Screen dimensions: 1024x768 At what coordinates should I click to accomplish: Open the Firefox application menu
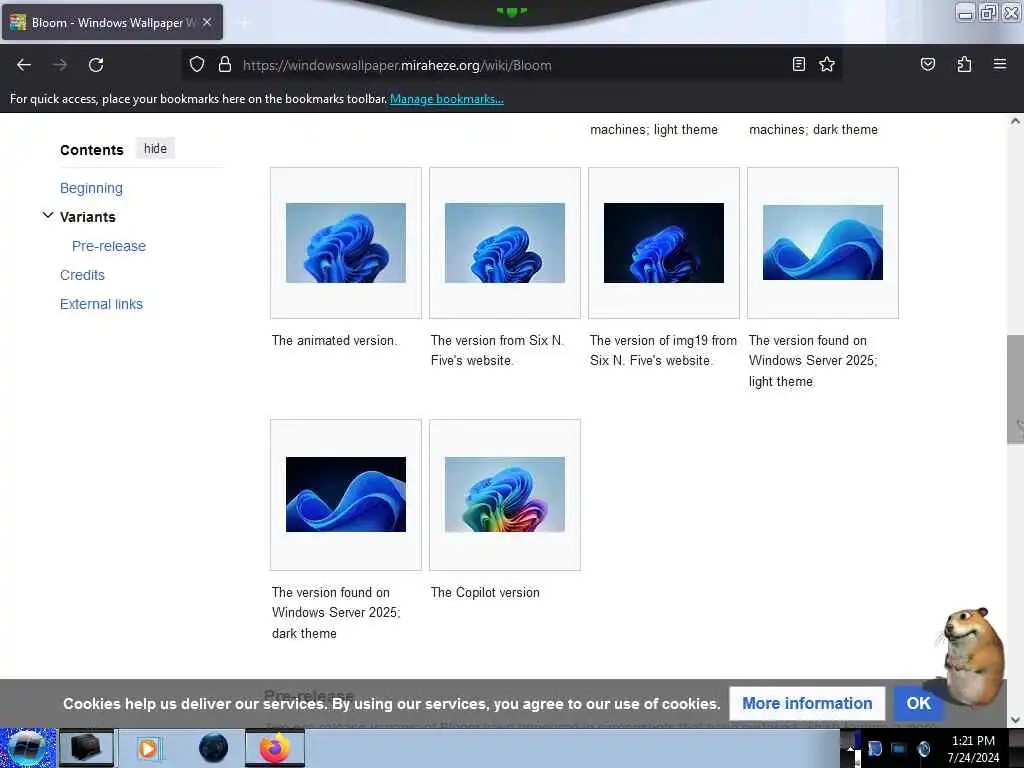pos(1000,64)
